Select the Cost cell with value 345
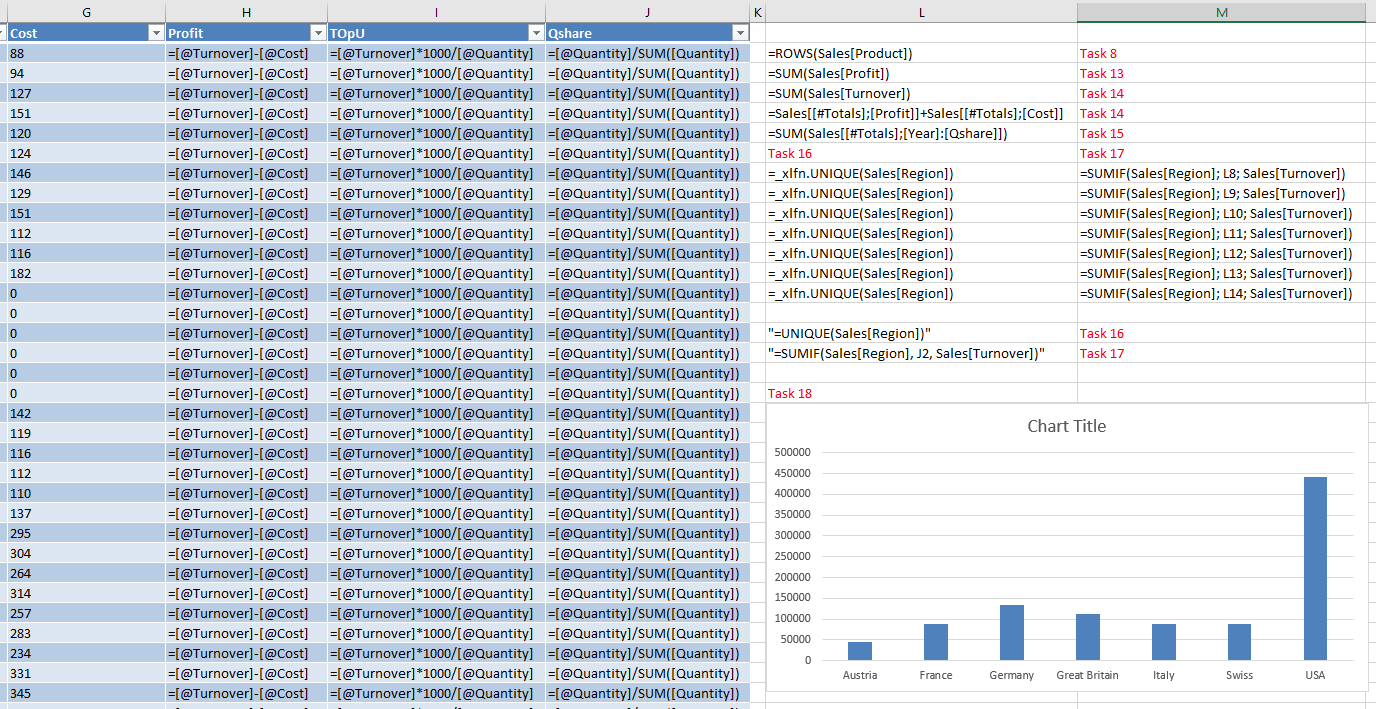Image resolution: width=1376 pixels, height=709 pixels. click(86, 693)
